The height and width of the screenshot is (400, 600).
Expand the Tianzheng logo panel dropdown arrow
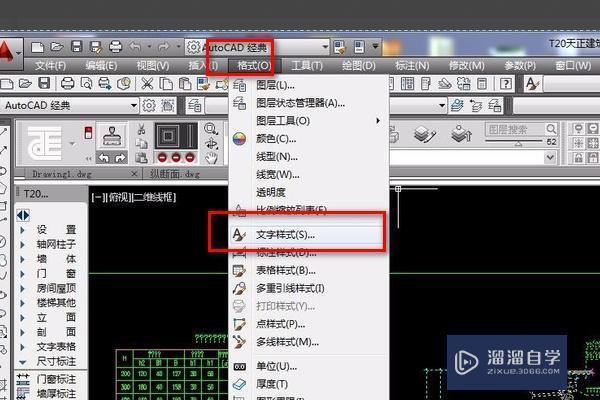72,144
